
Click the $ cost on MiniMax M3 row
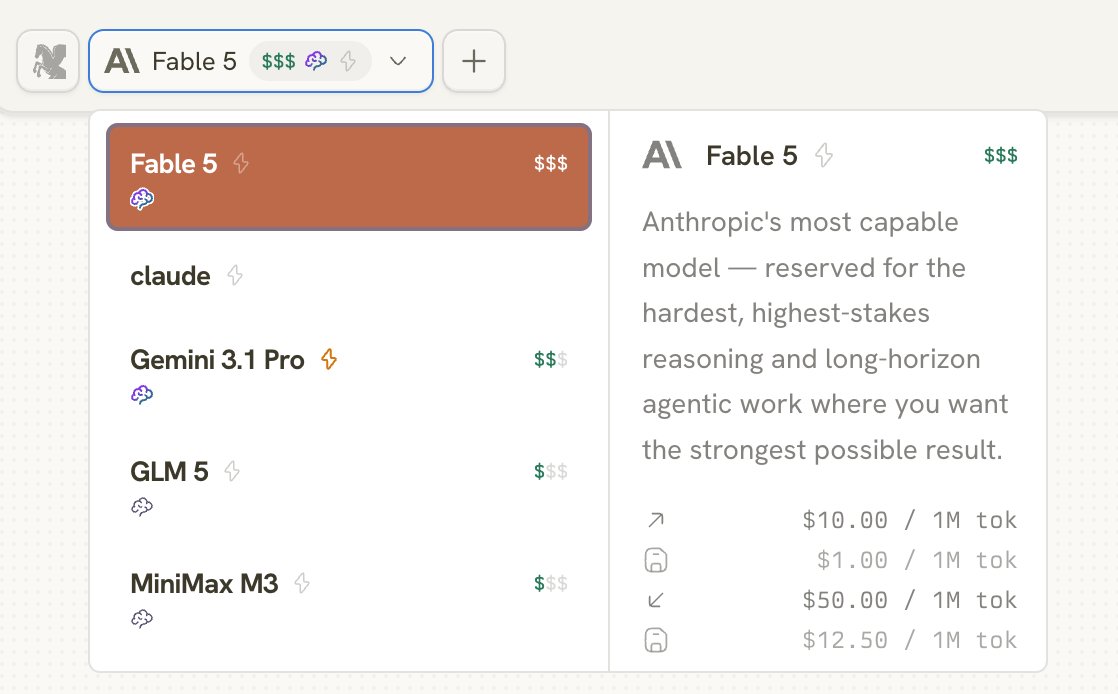click(550, 583)
